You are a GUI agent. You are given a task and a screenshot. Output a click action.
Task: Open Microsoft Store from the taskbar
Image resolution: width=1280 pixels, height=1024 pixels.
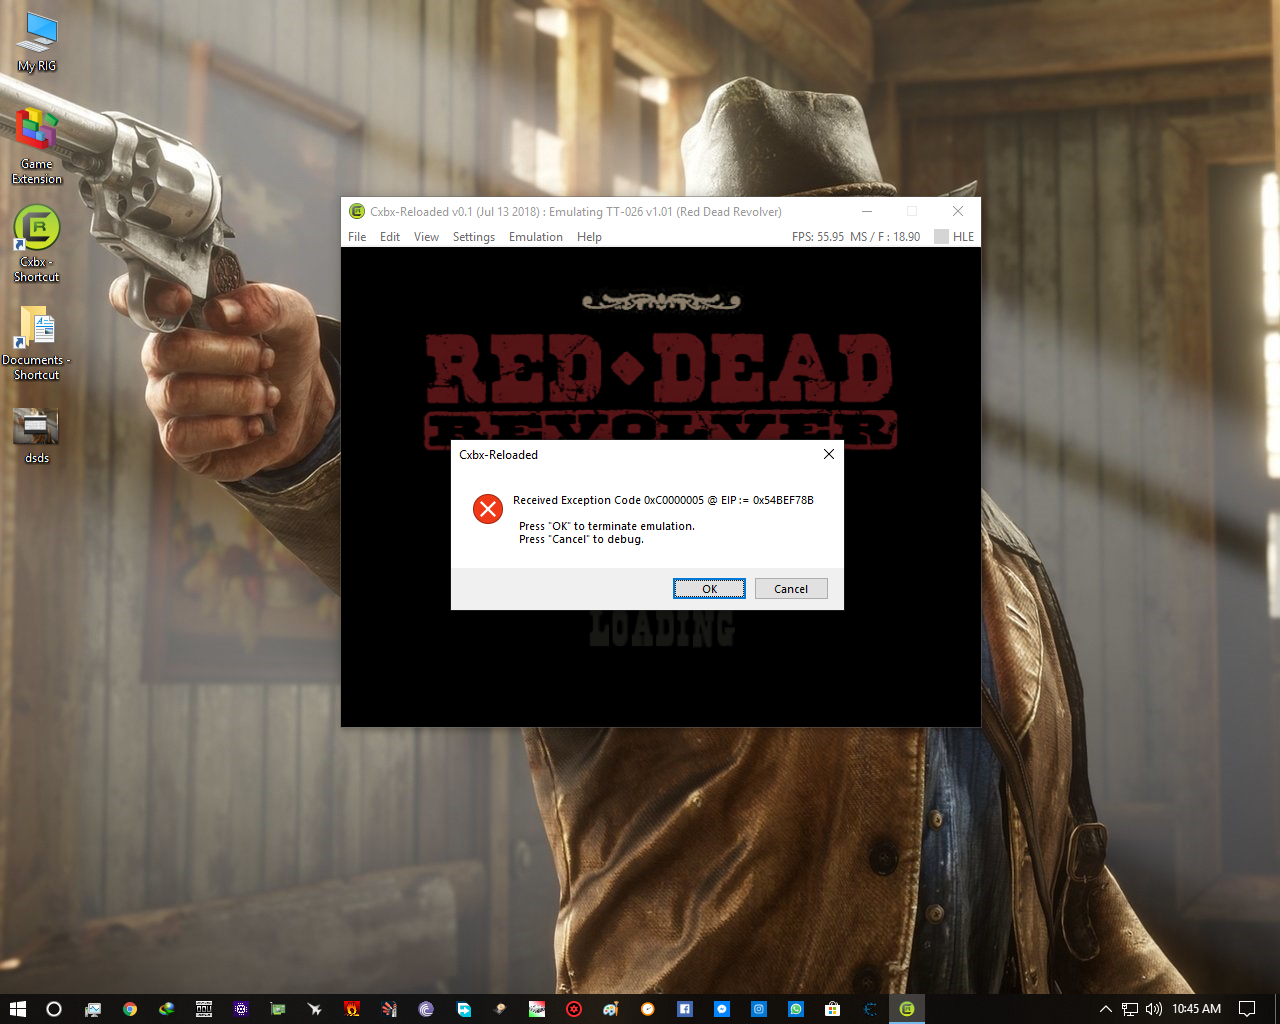833,1009
